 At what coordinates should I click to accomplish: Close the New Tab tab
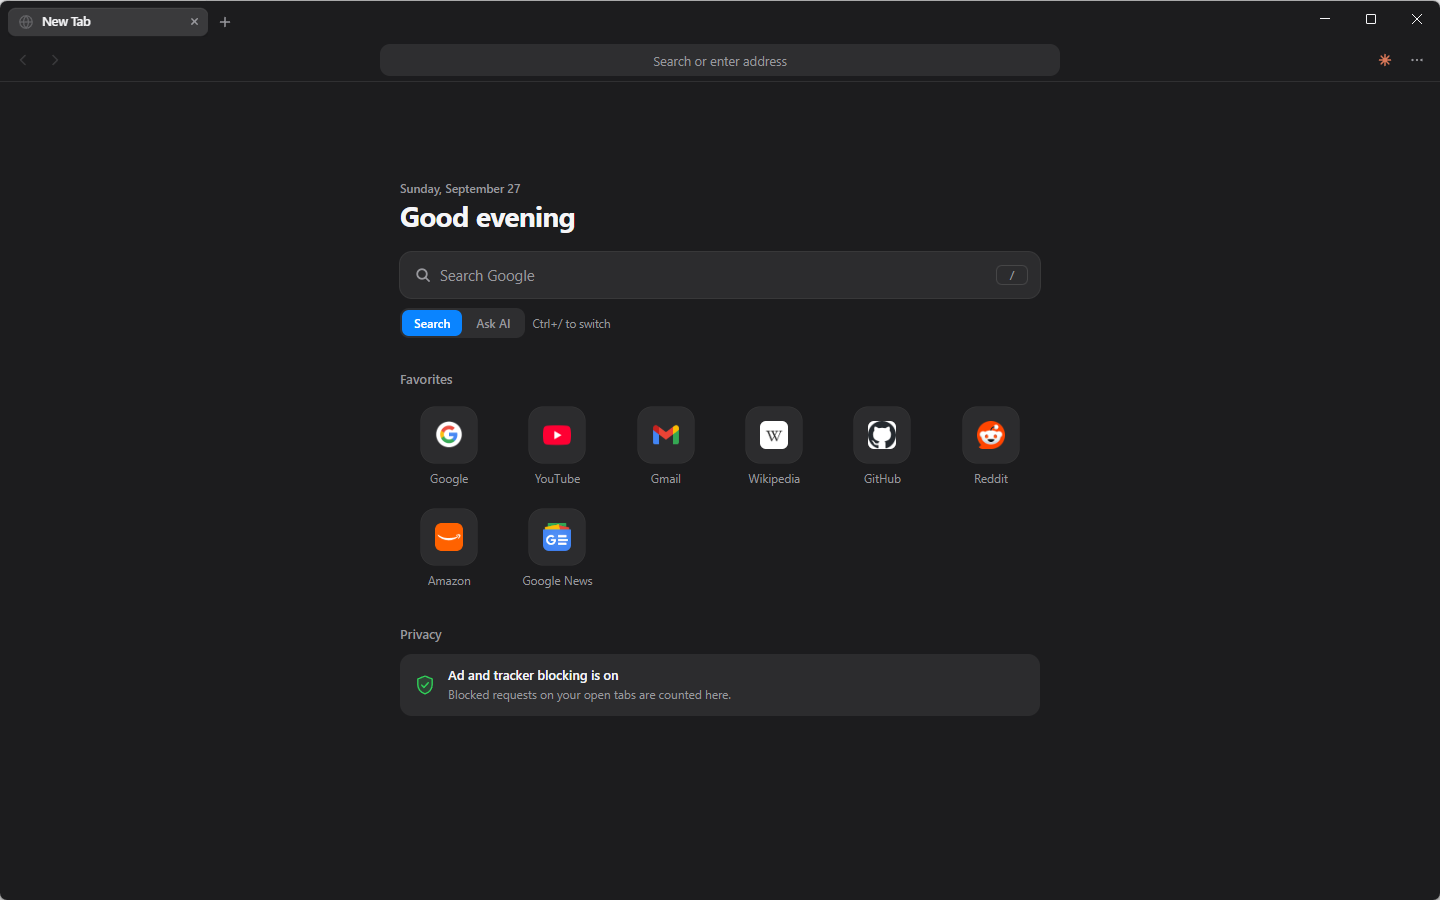click(194, 22)
